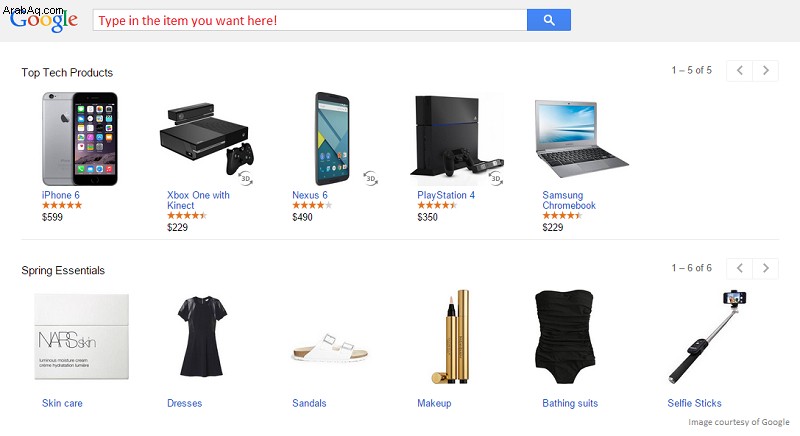Browse the Skin care category
This screenshot has height=436, width=800.
62,403
